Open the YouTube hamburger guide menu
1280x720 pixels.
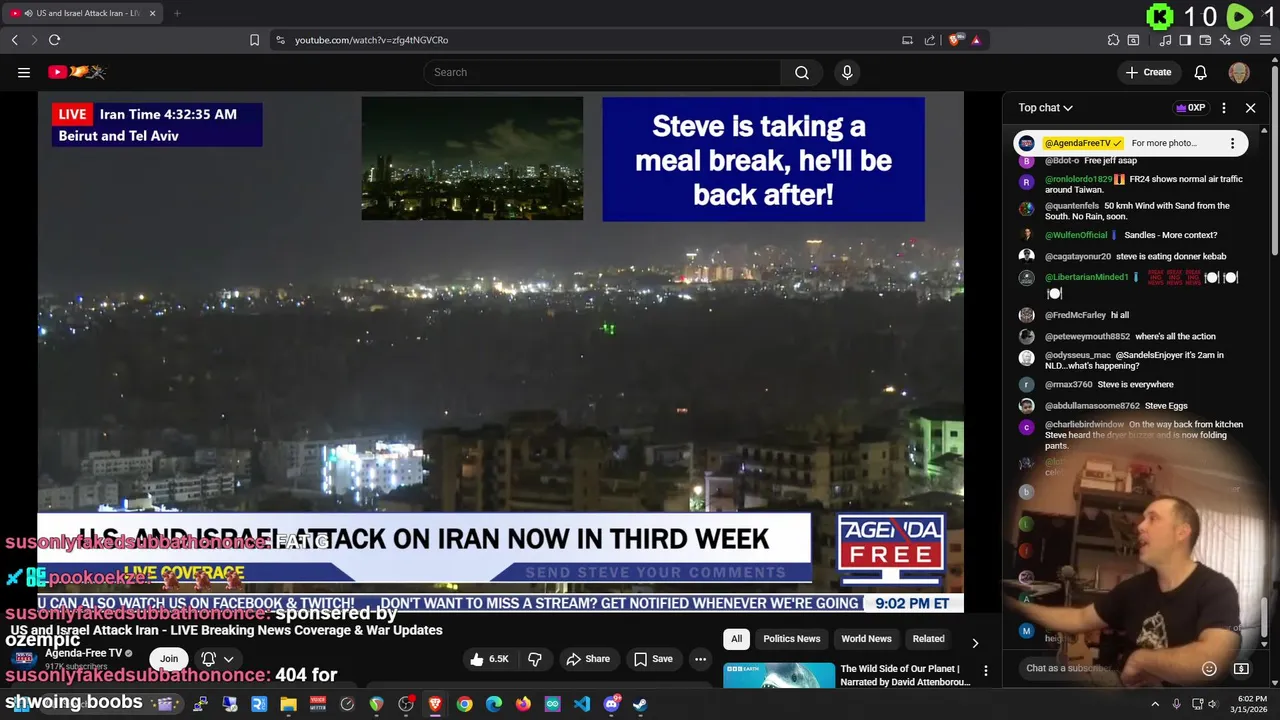[24, 72]
